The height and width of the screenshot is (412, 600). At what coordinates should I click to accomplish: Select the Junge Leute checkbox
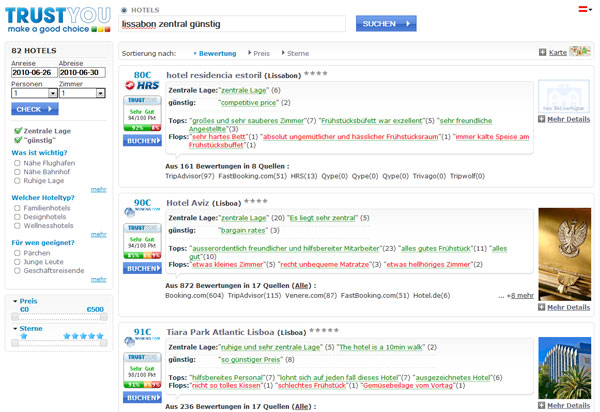coord(17,262)
